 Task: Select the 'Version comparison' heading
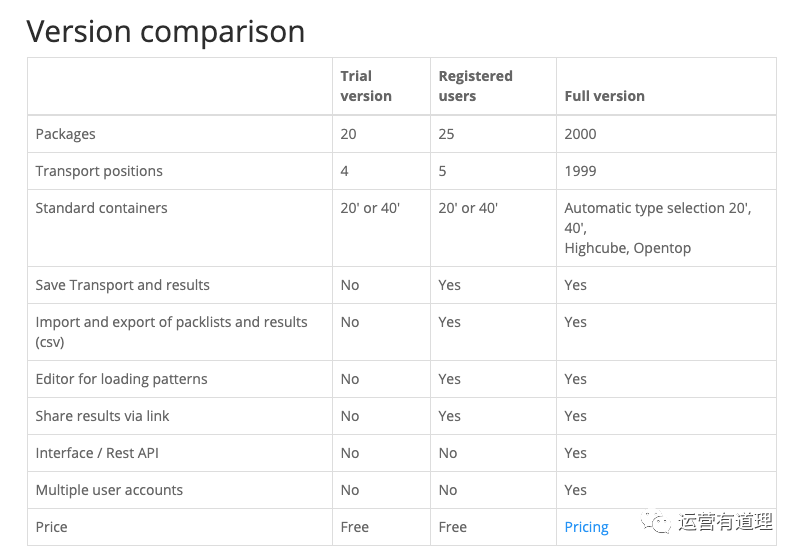click(x=165, y=32)
